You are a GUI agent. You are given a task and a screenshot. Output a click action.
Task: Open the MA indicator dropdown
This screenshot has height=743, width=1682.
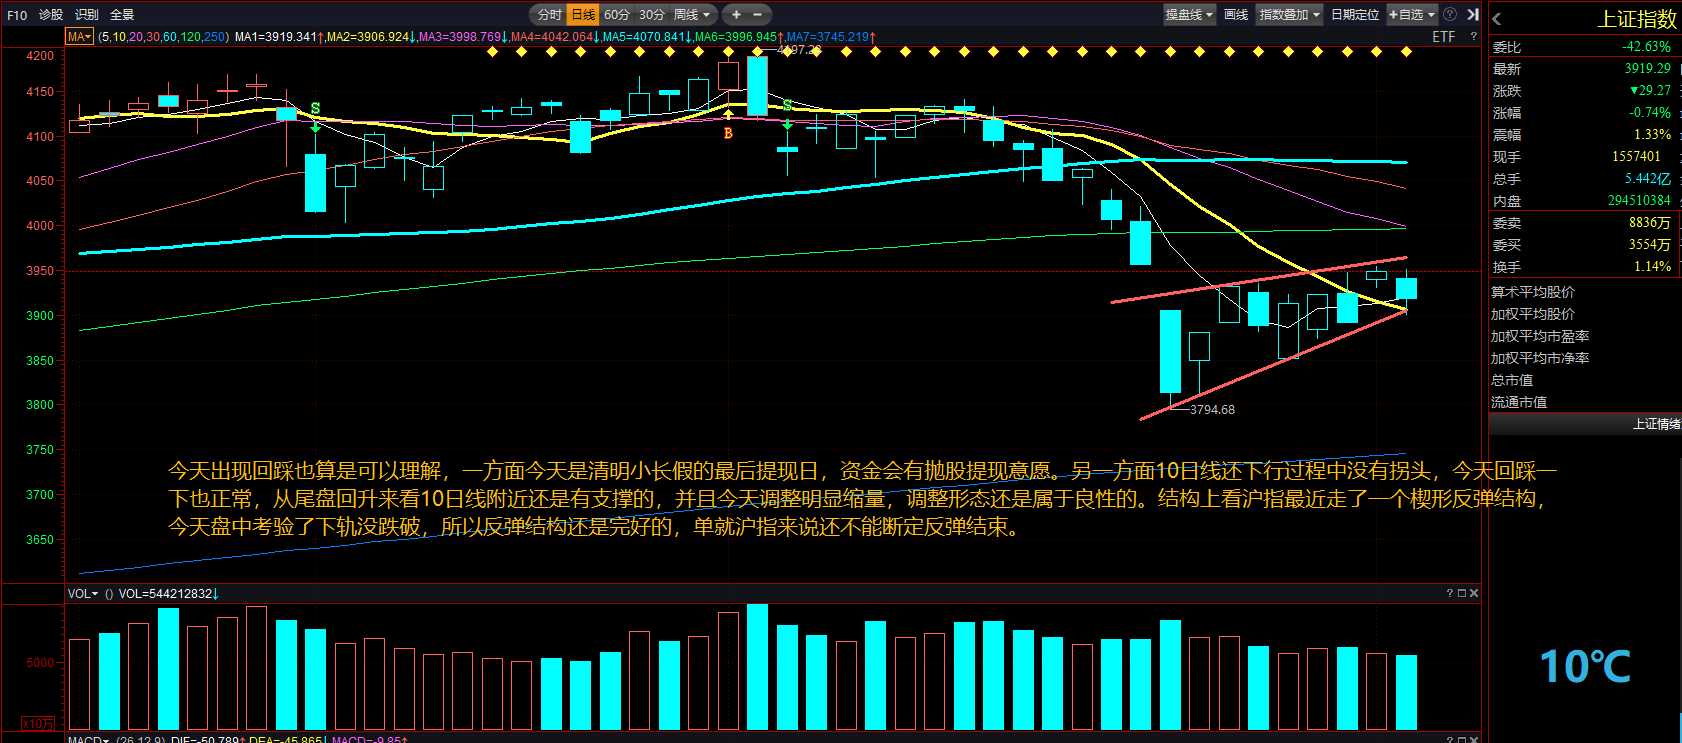pos(79,37)
